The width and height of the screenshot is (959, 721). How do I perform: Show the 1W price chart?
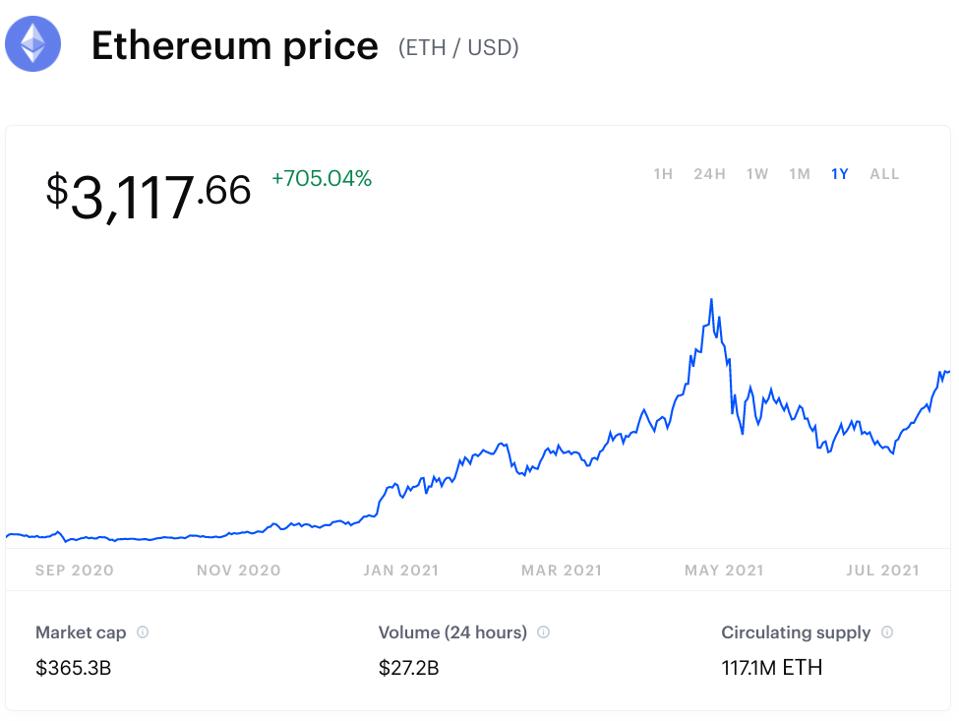pyautogui.click(x=757, y=174)
